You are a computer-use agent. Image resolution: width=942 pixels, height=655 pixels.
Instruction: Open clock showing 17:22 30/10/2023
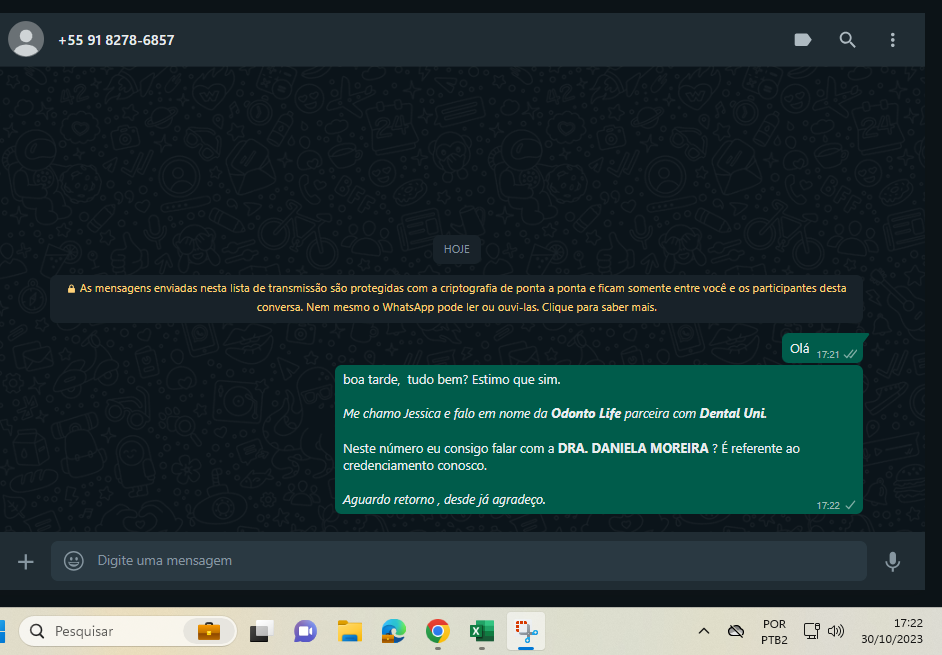(892, 631)
